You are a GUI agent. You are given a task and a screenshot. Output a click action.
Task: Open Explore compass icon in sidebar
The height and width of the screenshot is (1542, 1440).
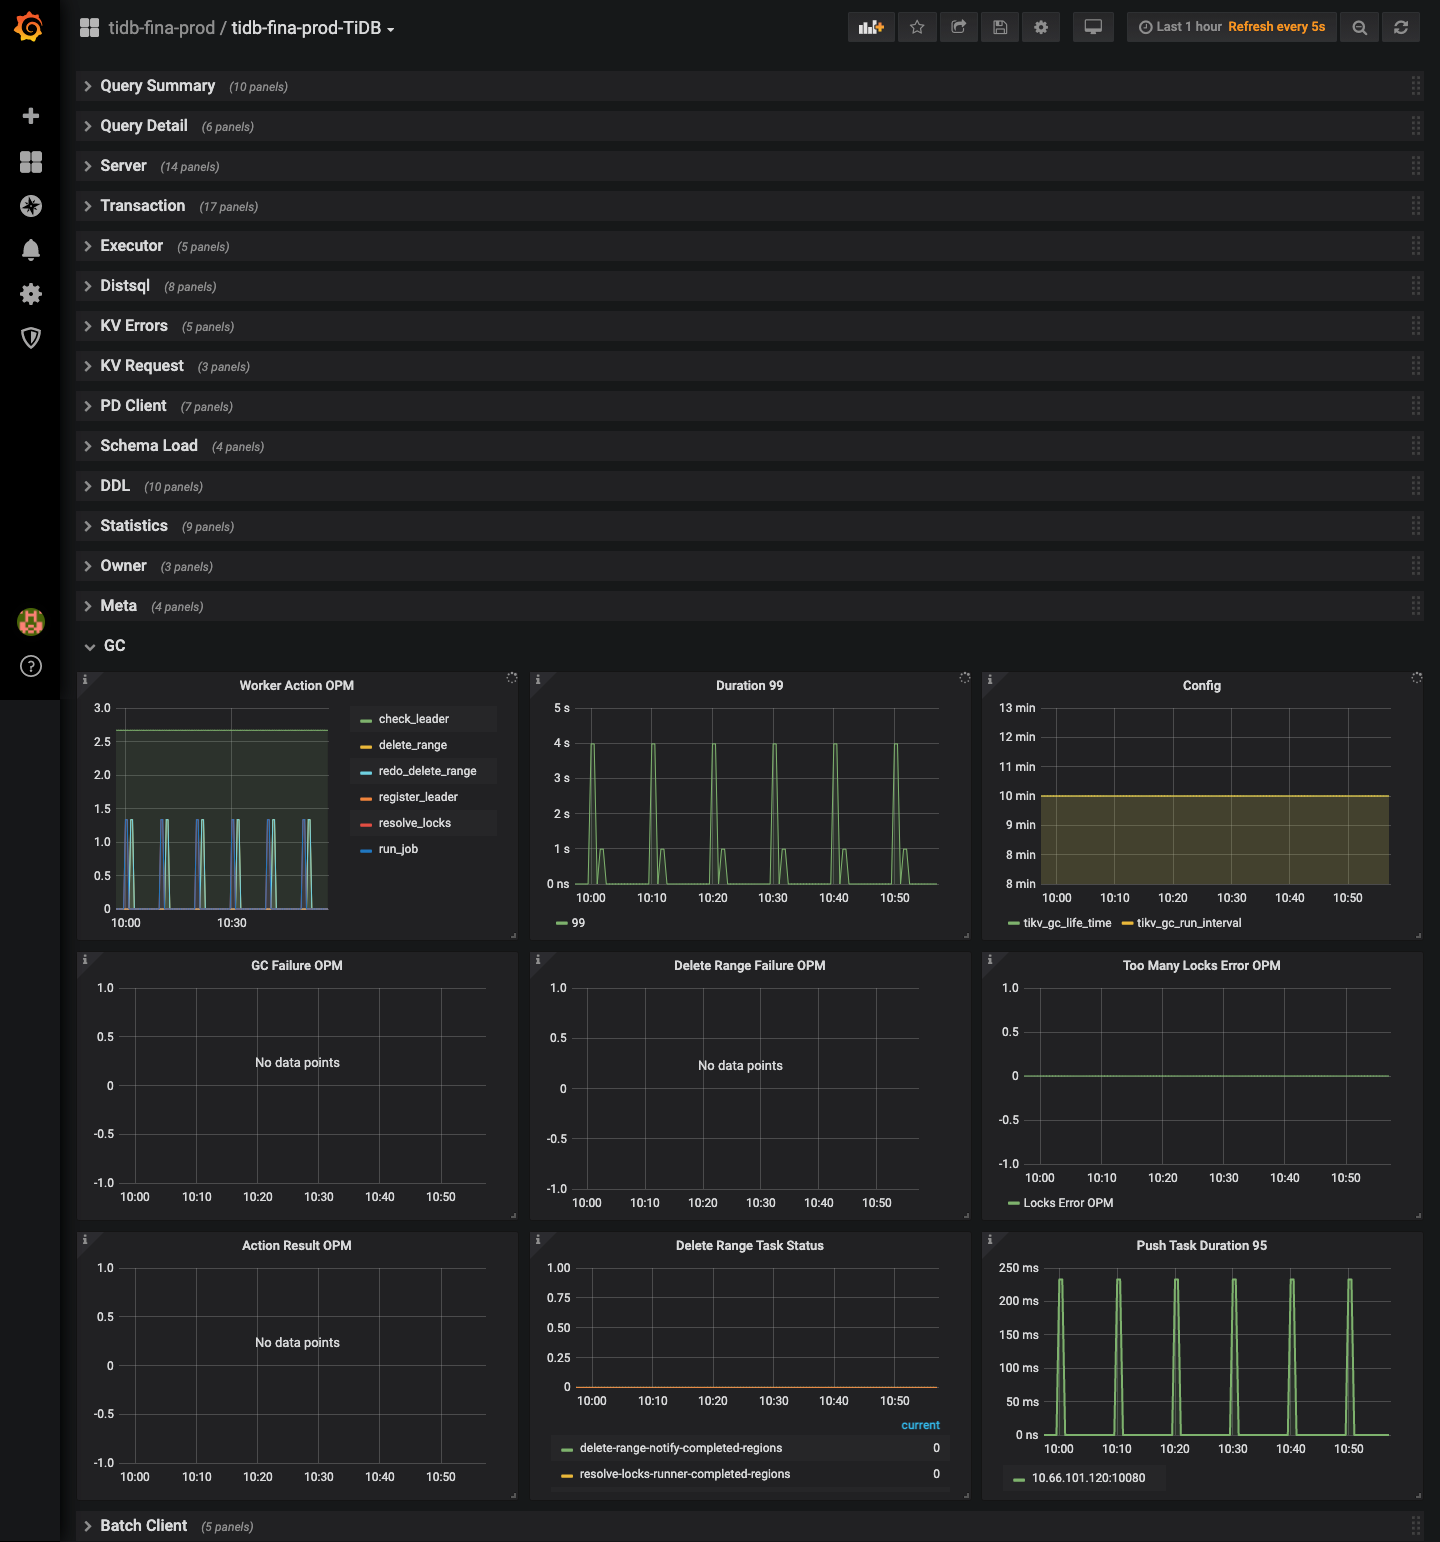pyautogui.click(x=31, y=206)
